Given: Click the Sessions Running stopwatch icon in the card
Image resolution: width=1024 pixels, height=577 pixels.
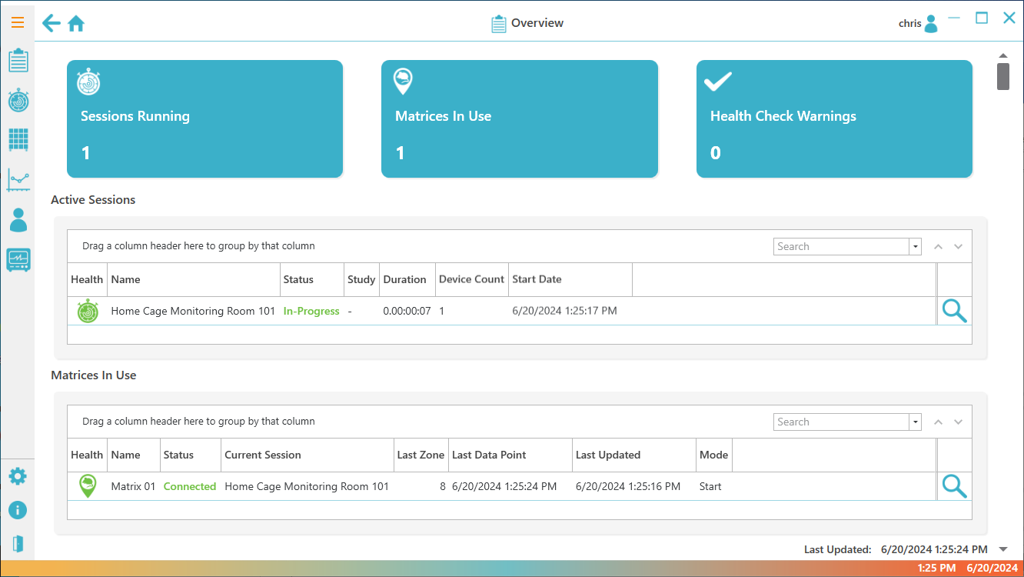Looking at the screenshot, I should [88, 82].
